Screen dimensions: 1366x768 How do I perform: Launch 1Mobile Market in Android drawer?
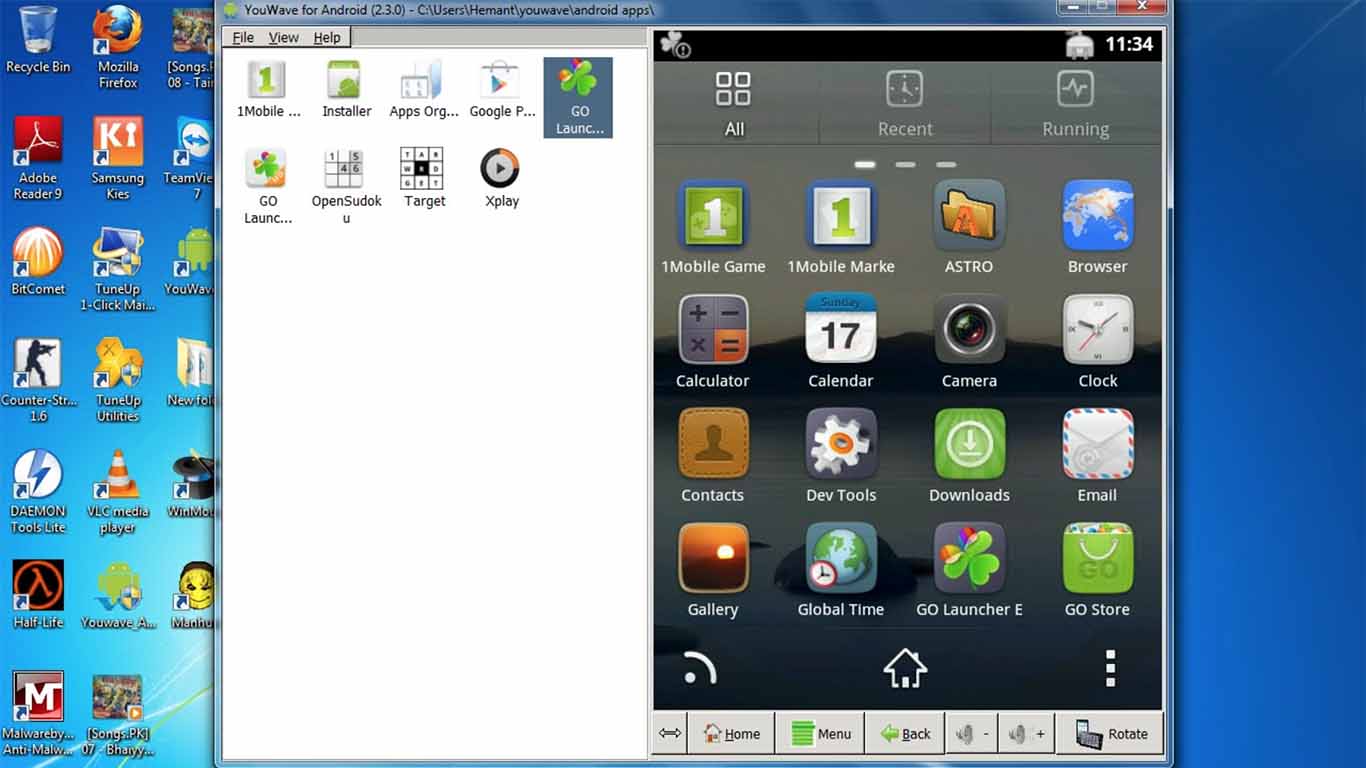841,228
